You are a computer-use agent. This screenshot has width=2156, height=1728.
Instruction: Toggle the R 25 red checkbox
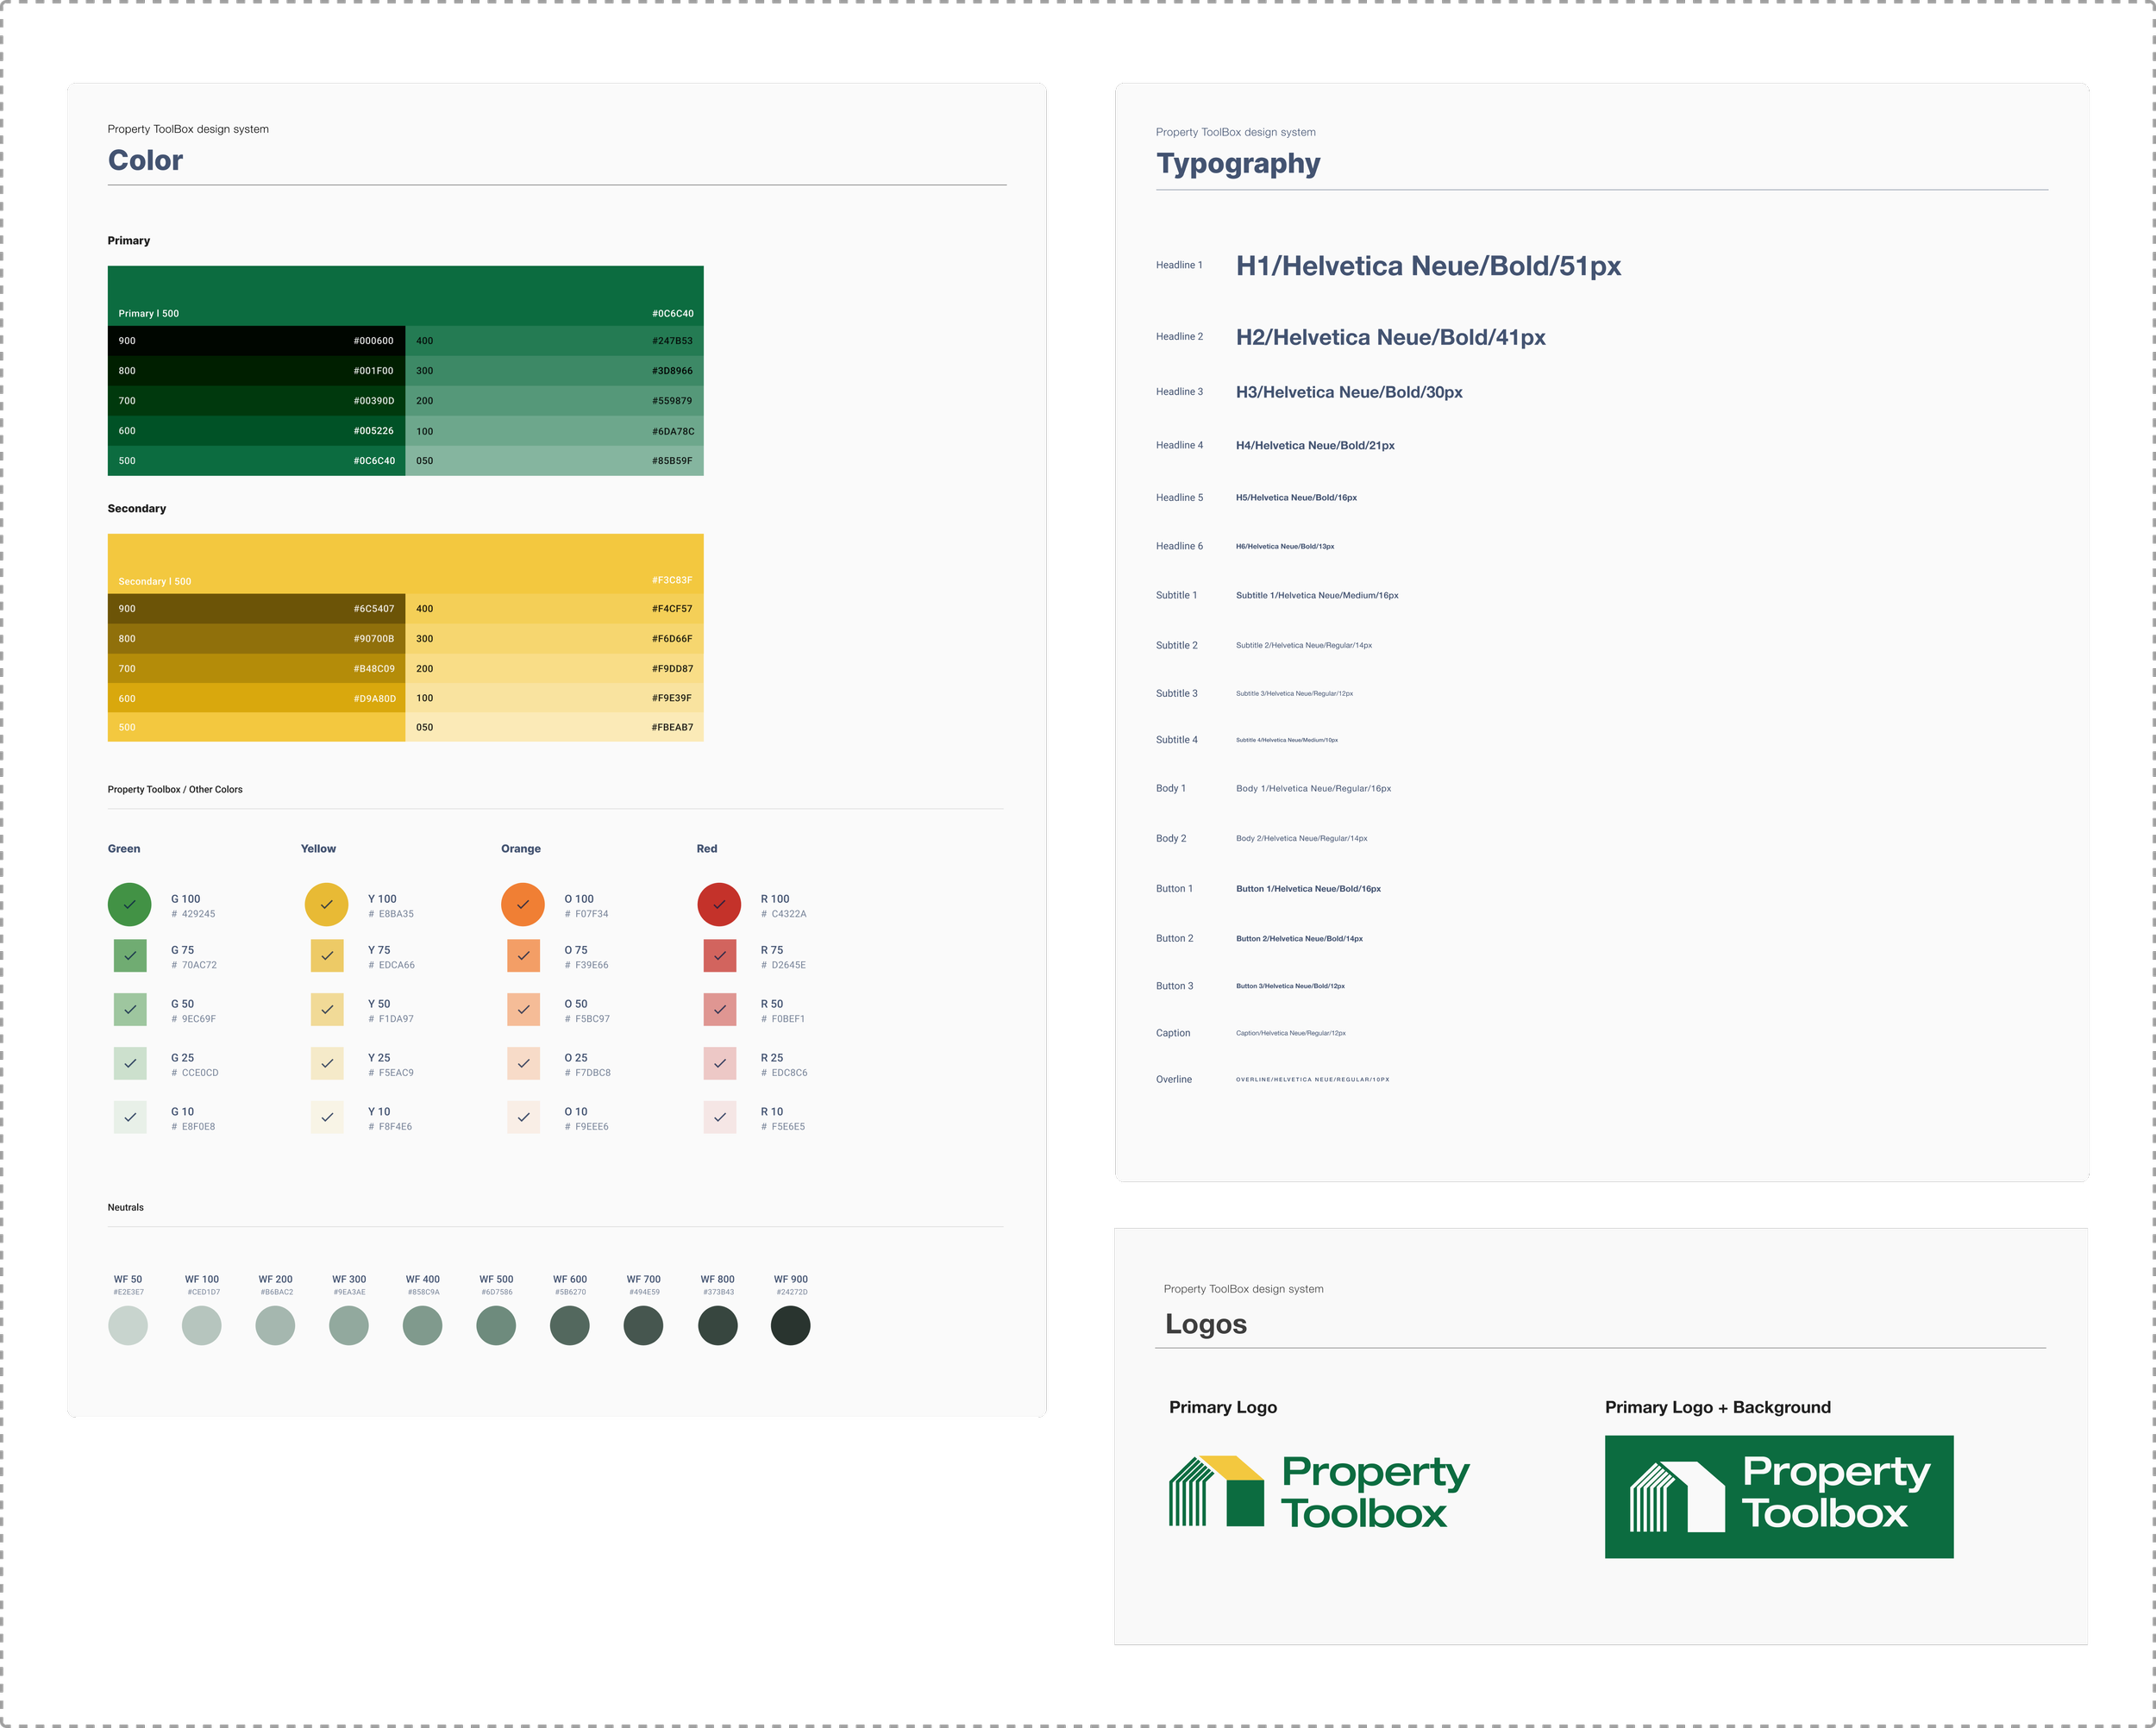[720, 1063]
